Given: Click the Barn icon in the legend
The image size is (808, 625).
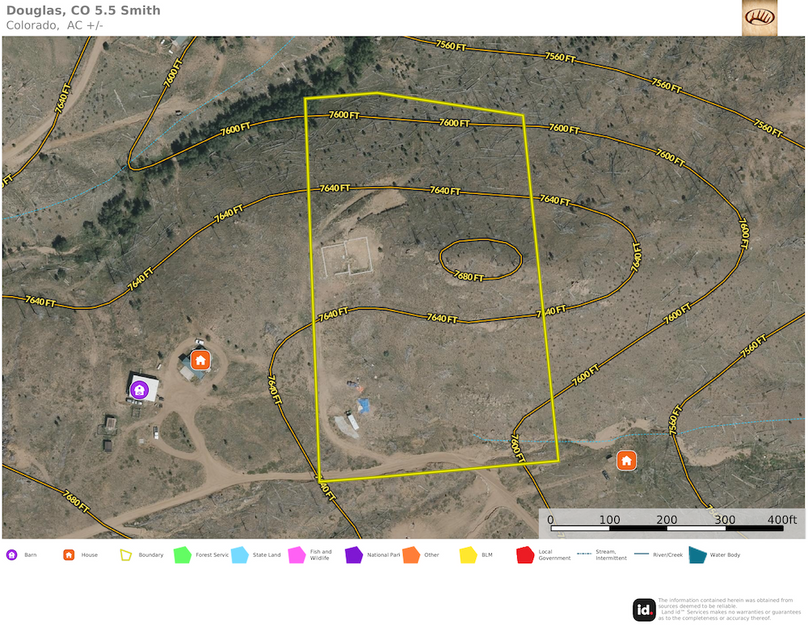Looking at the screenshot, I should coord(12,554).
